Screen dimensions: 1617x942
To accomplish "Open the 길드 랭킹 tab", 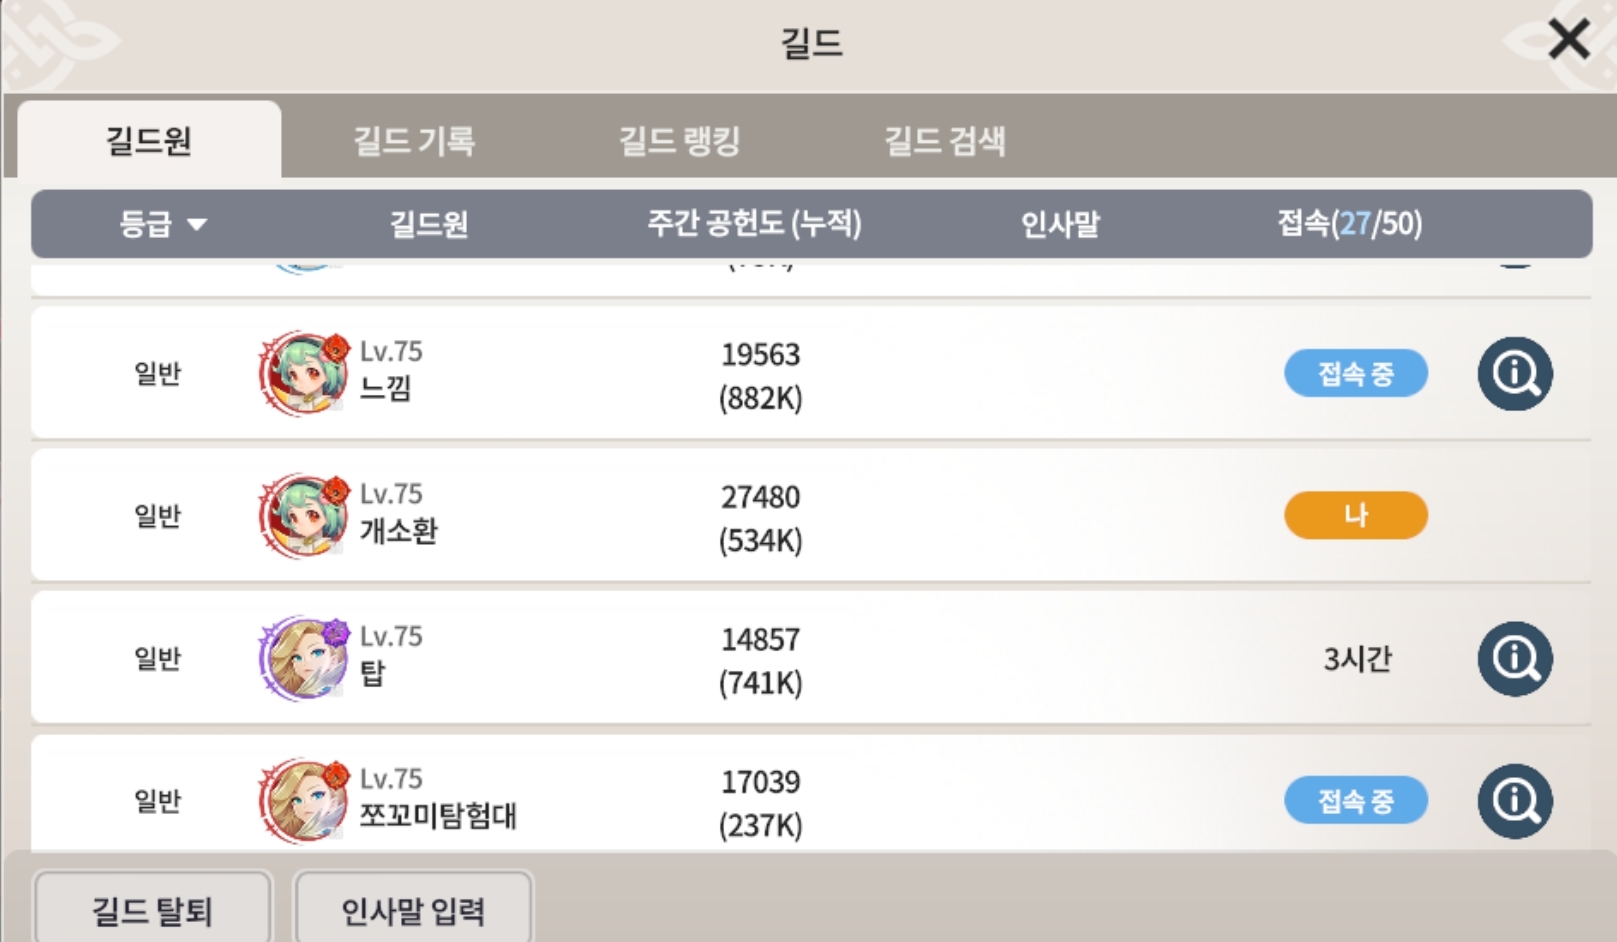I will coord(679,141).
